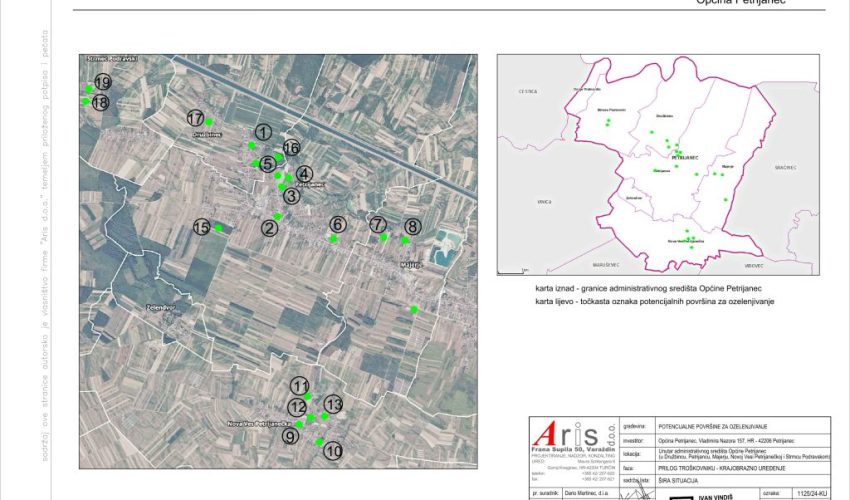Click the circled number 19 marker
The image size is (850, 500).
tap(102, 82)
